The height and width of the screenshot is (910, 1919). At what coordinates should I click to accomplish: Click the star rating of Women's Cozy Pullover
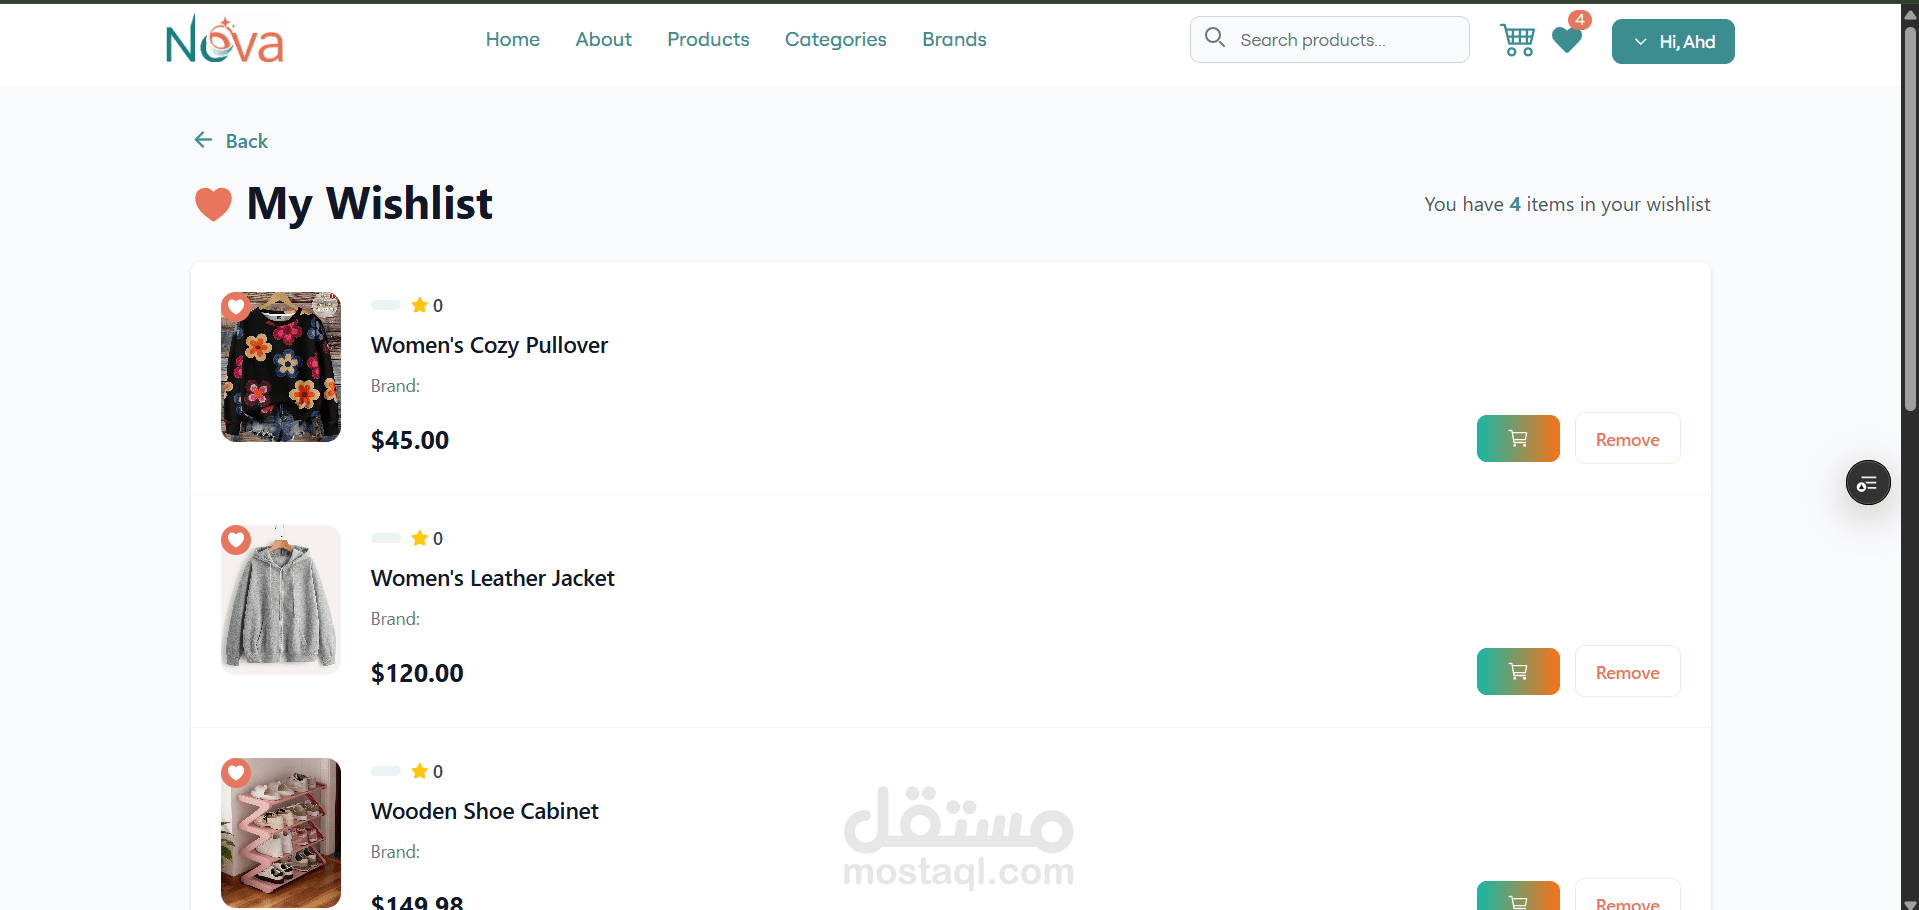point(427,305)
